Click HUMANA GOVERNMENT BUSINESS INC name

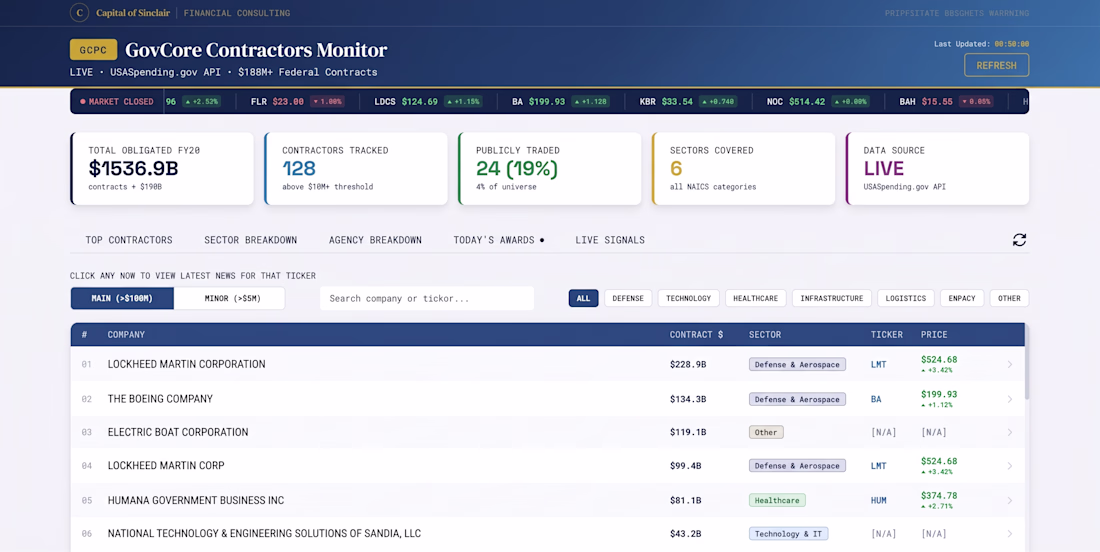[x=196, y=501]
